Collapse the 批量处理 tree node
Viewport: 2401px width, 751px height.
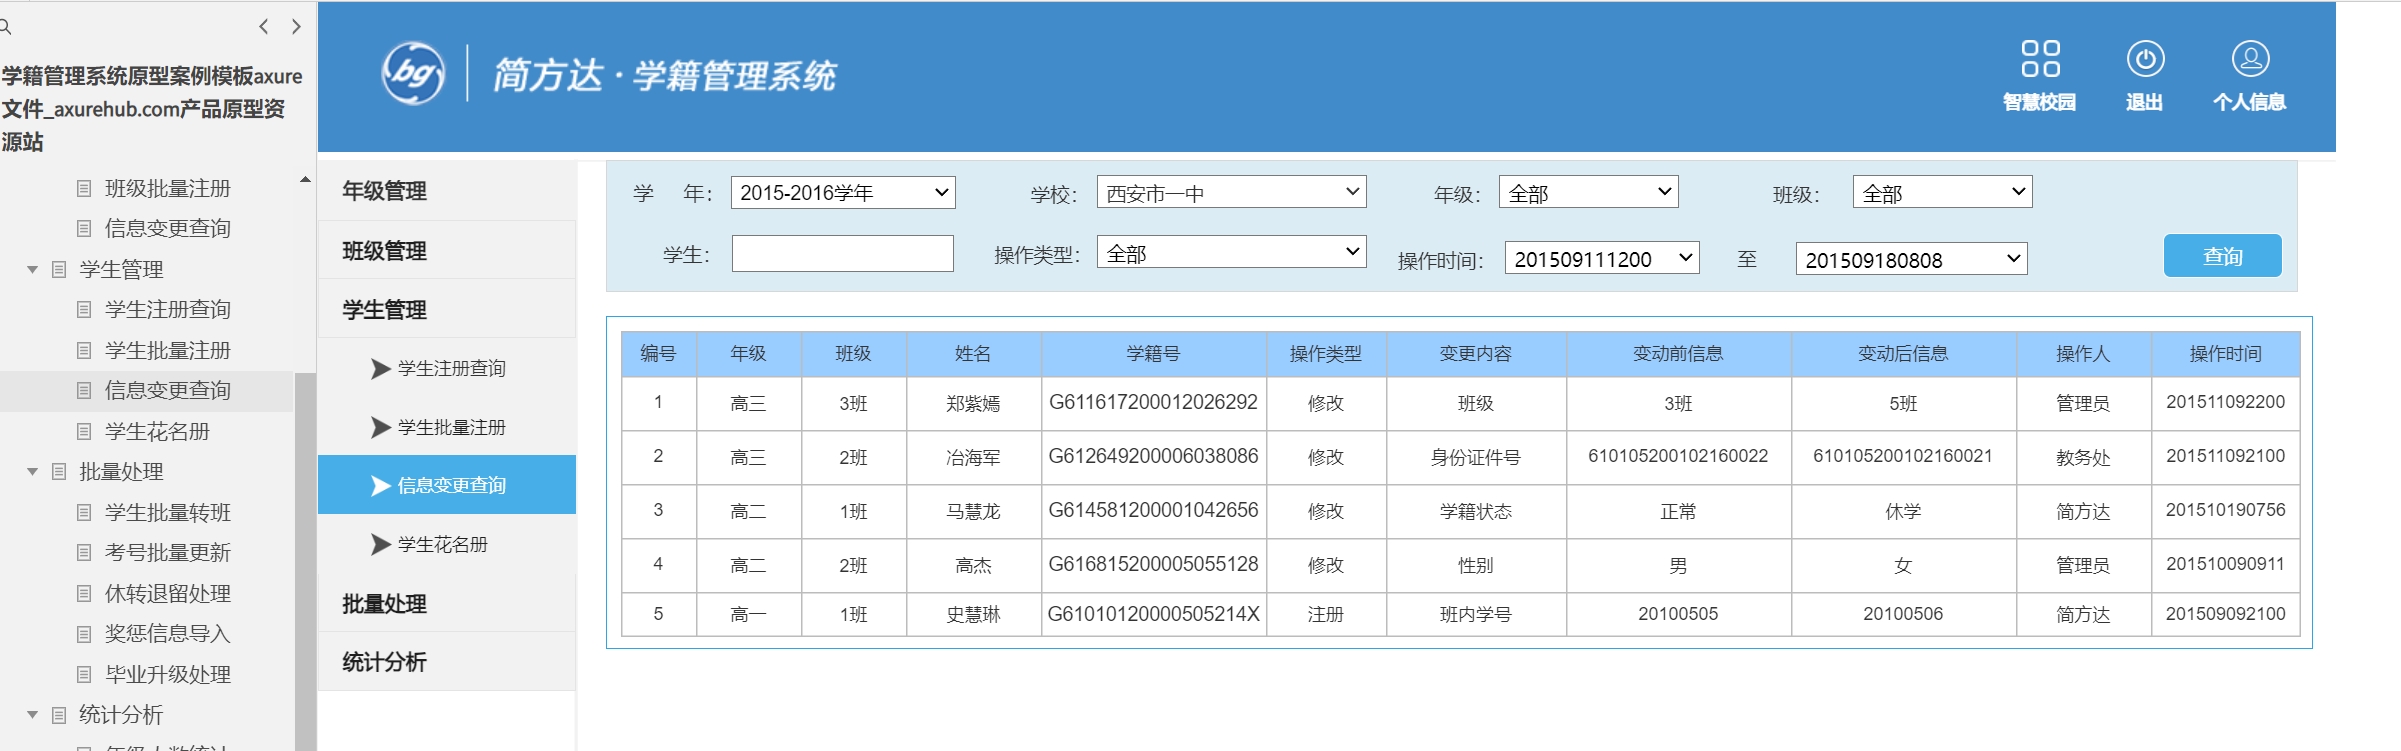click(32, 471)
